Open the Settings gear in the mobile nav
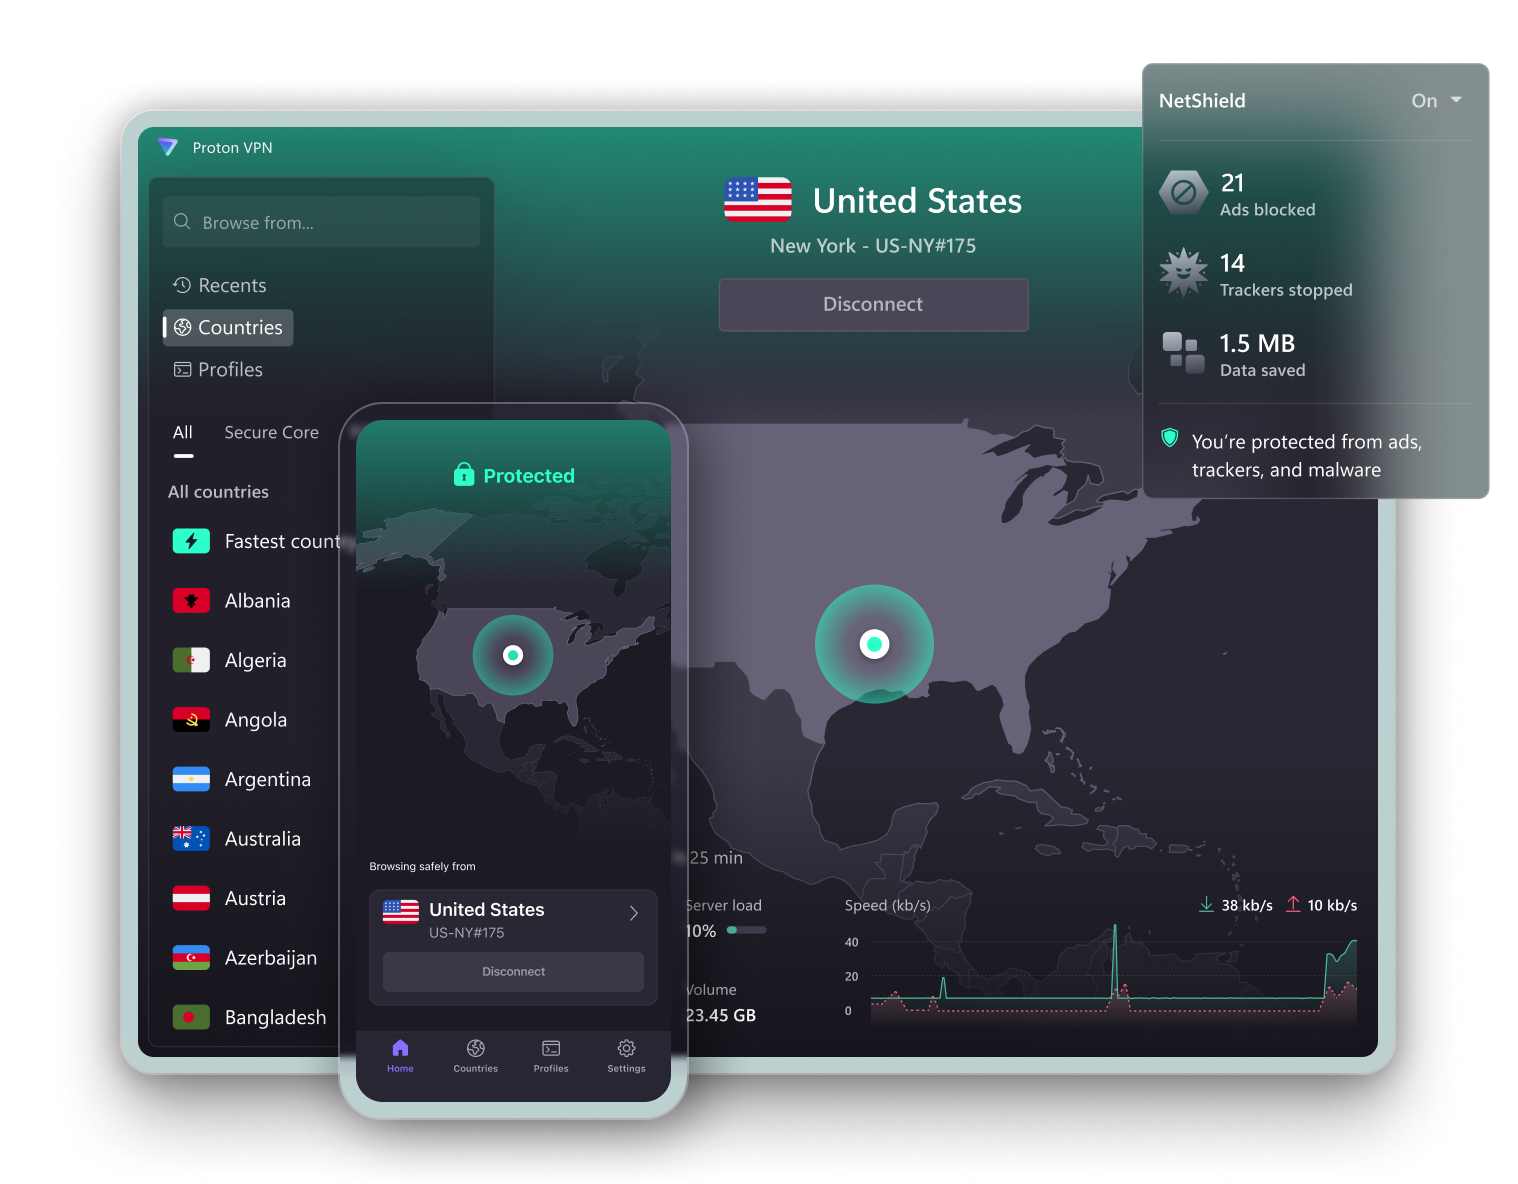The width and height of the screenshot is (1518, 1184). coord(626,1054)
